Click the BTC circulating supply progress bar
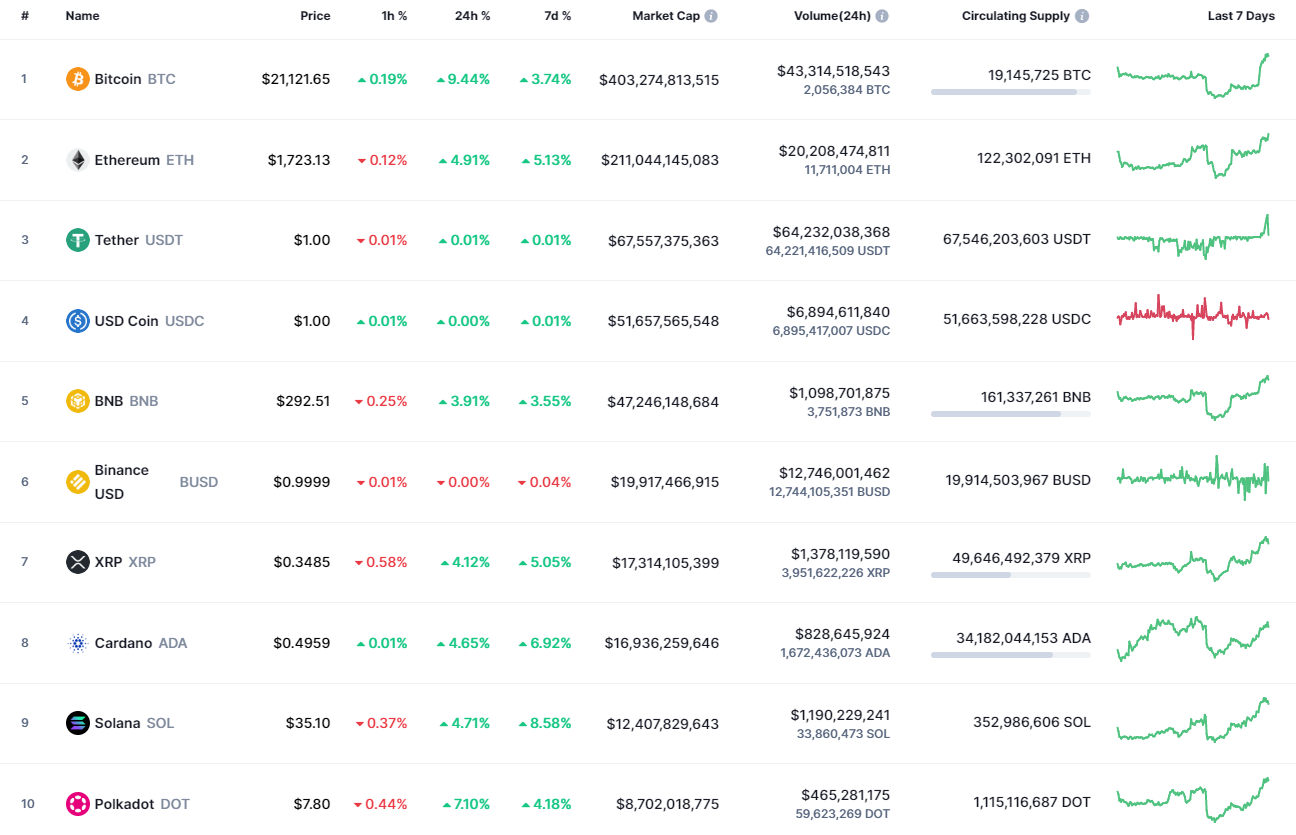 1010,92
